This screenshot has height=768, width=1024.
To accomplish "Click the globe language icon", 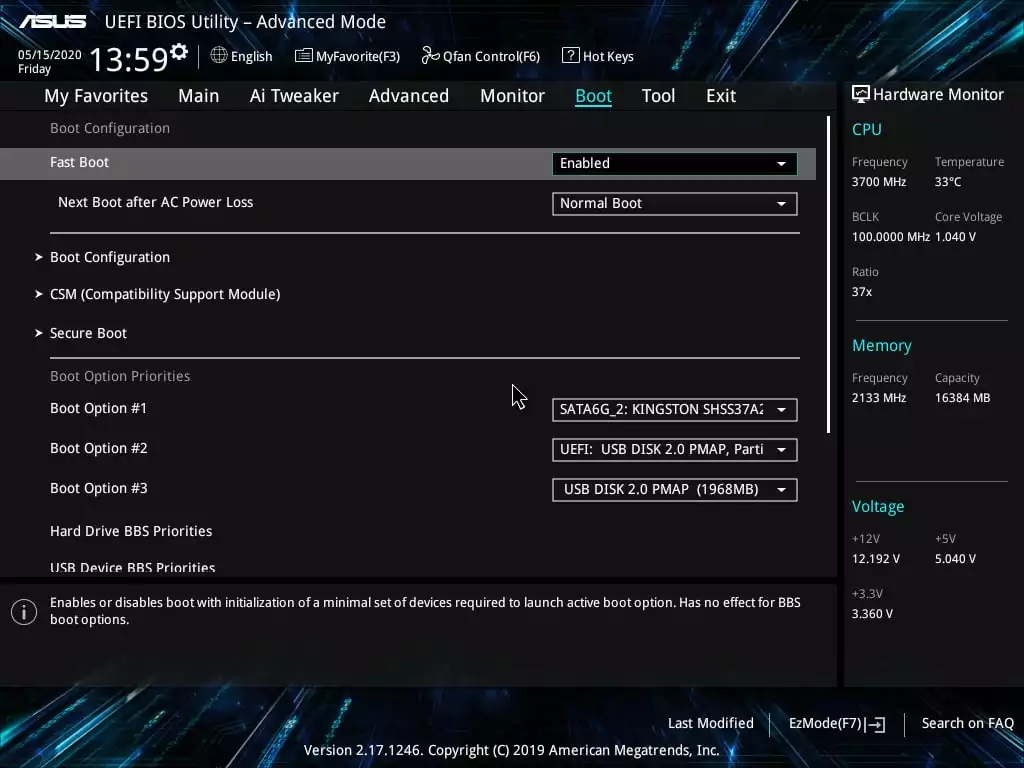I will 219,56.
